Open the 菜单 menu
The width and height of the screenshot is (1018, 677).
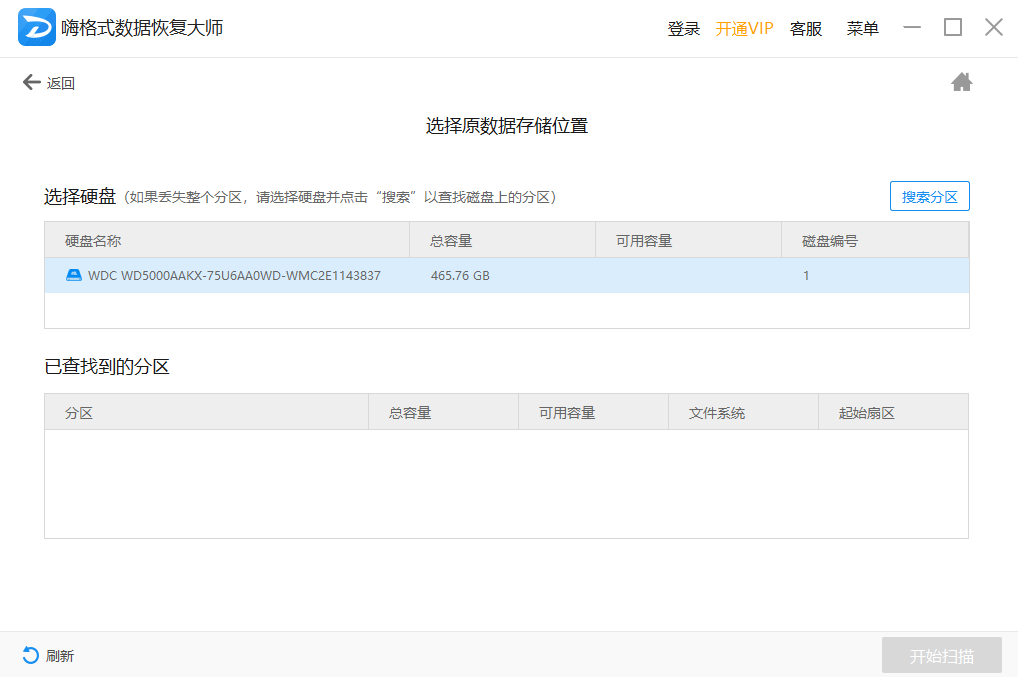coord(862,28)
